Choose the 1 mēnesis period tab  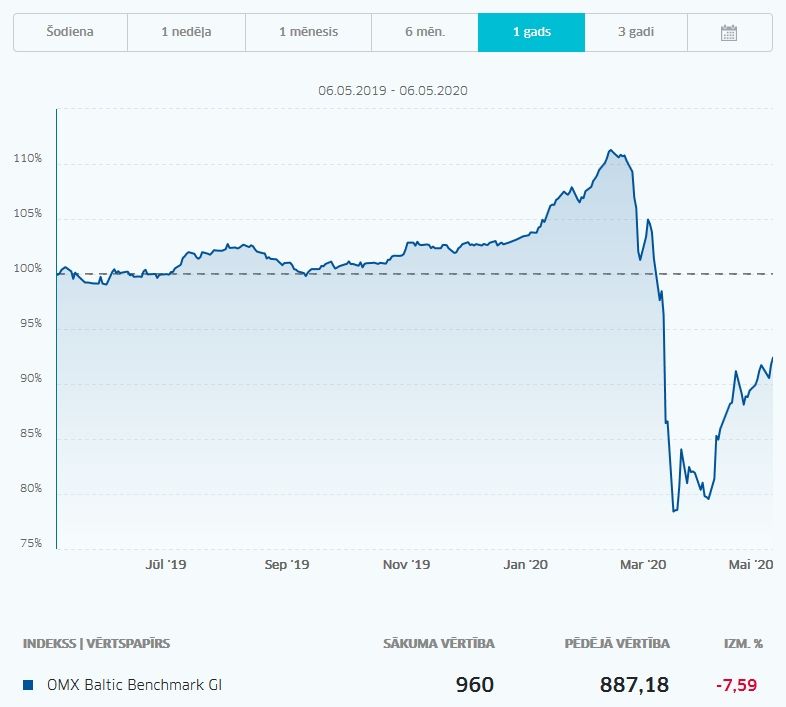(308, 33)
